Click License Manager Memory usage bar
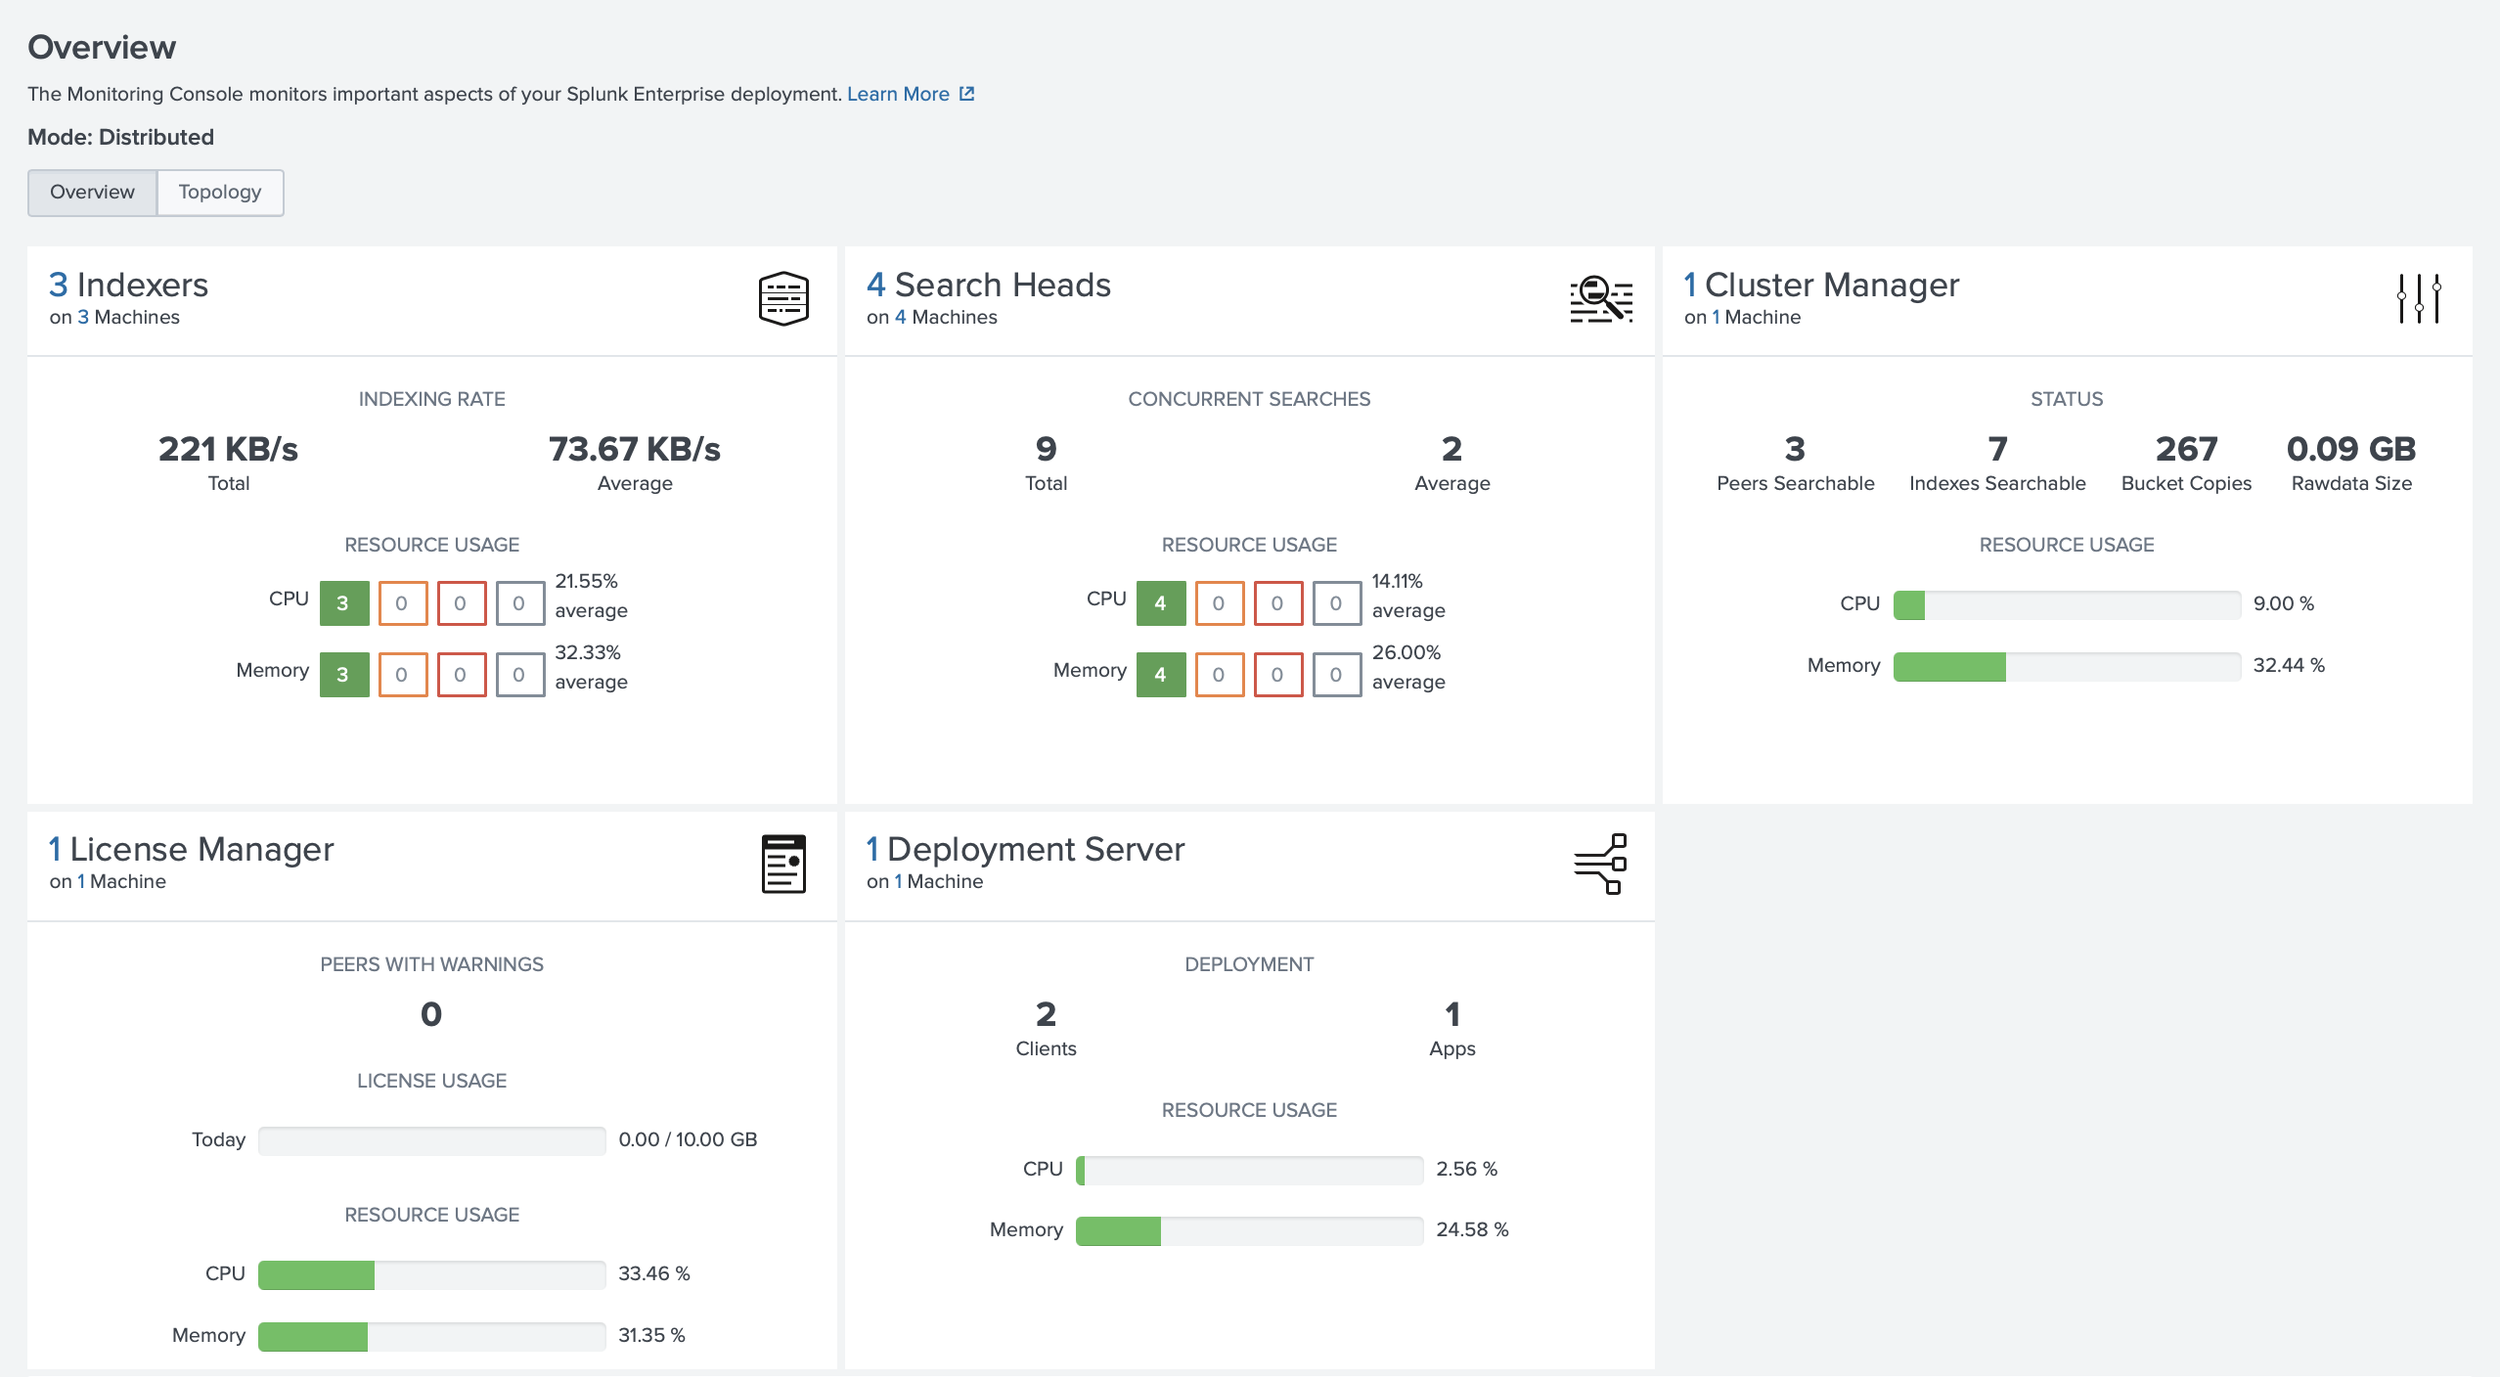 tap(432, 1337)
